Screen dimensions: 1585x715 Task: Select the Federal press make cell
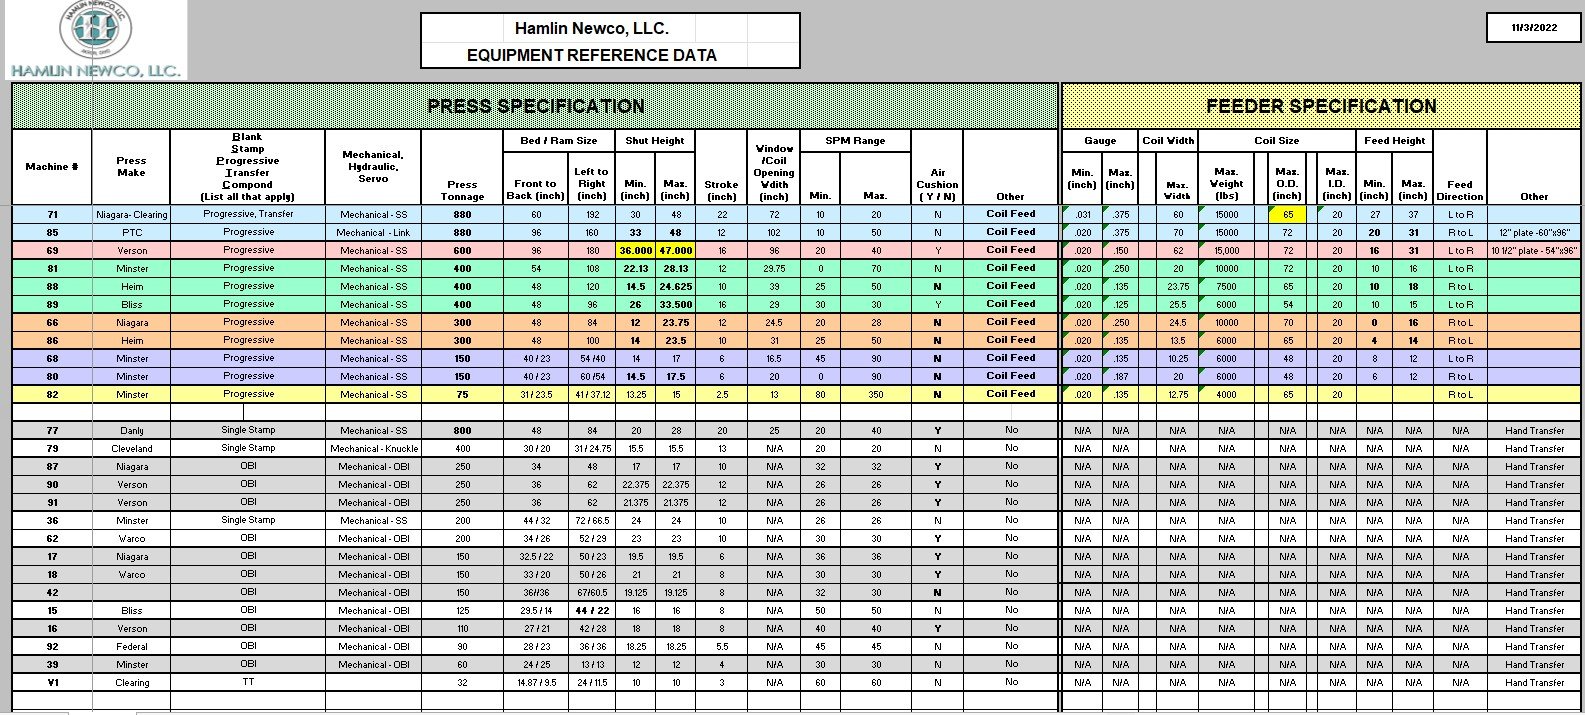coord(131,647)
